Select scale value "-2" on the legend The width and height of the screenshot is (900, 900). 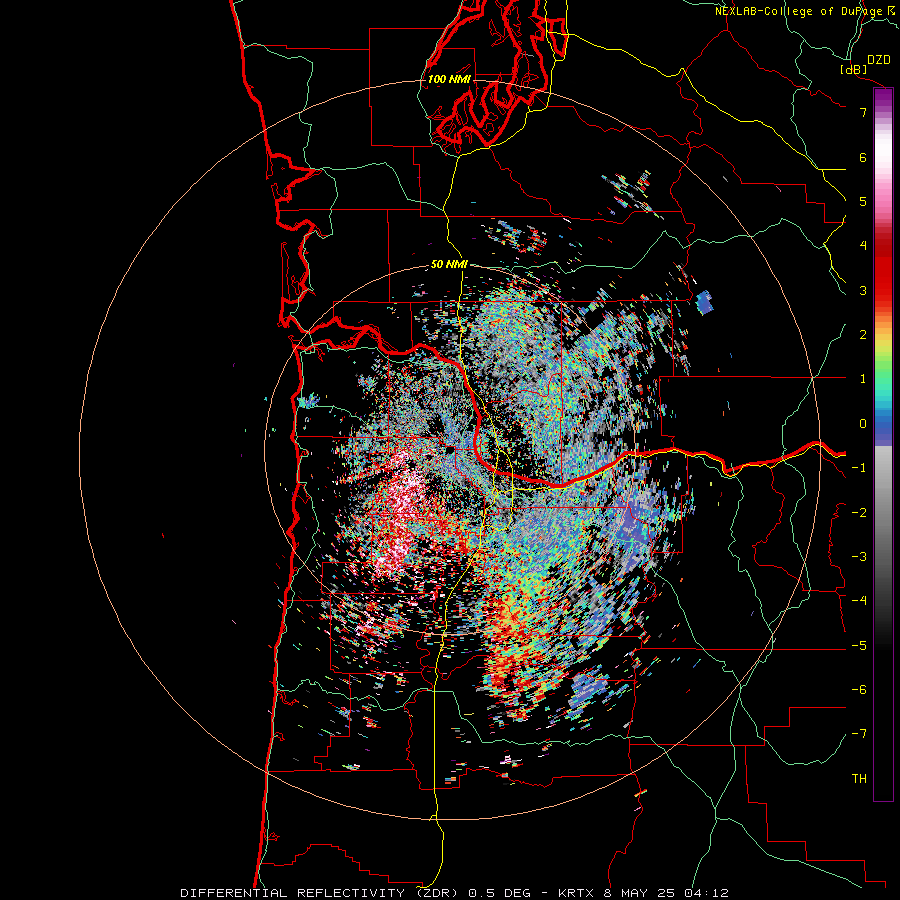click(x=859, y=513)
